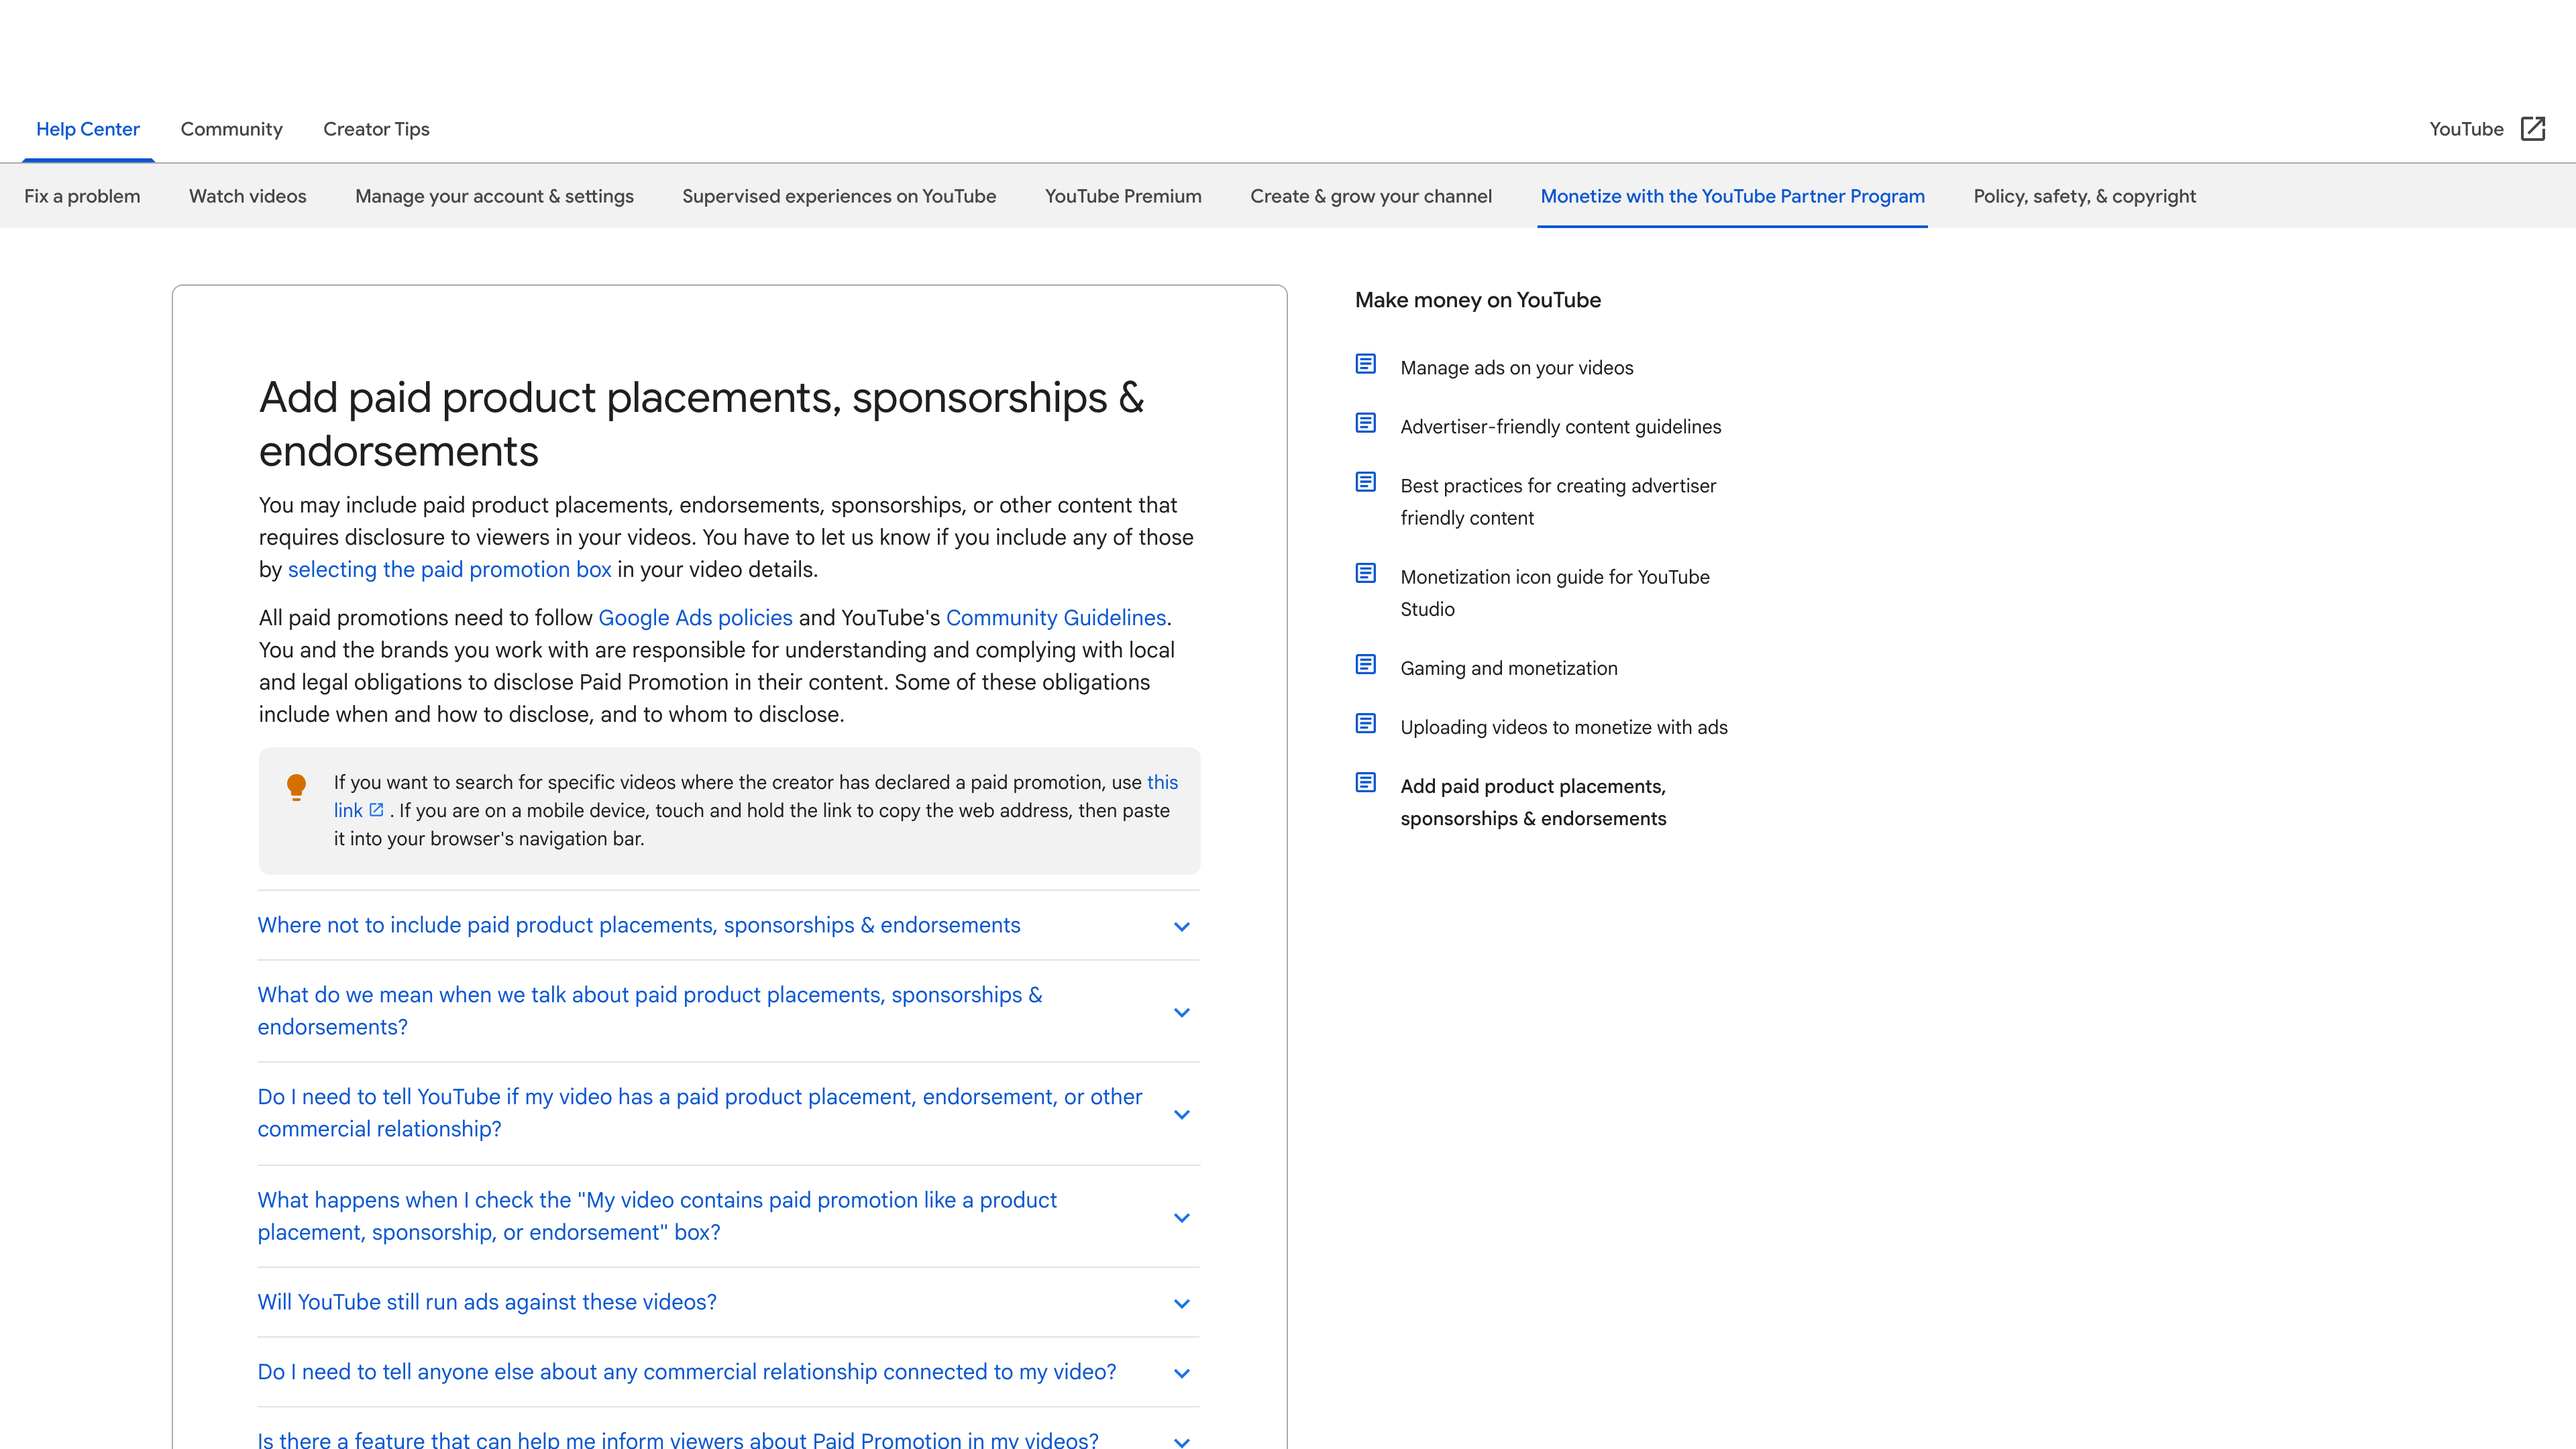
Task: Expand 'Will YouTube still run ads' chevron
Action: tap(1181, 1303)
